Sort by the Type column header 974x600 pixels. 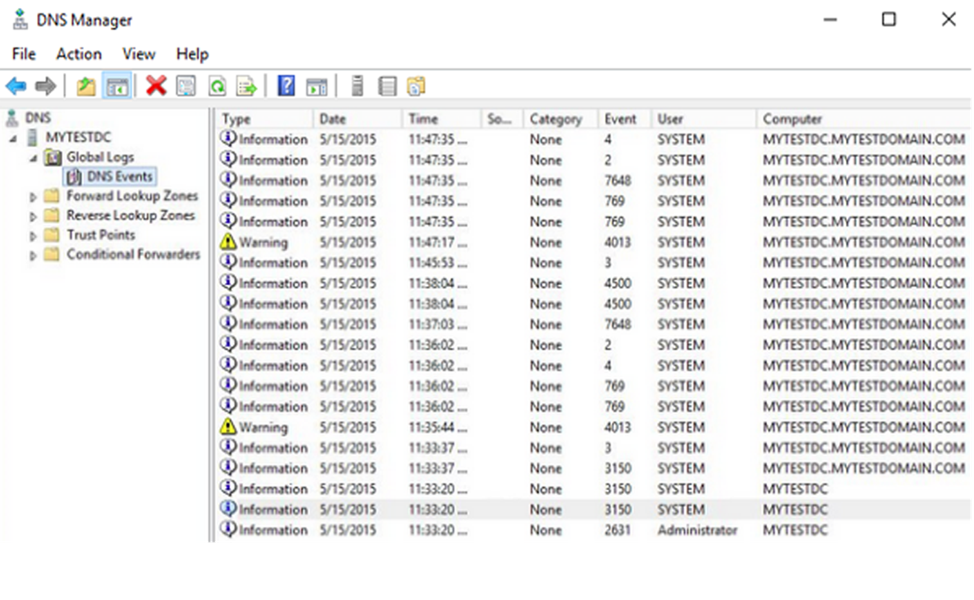tap(264, 119)
